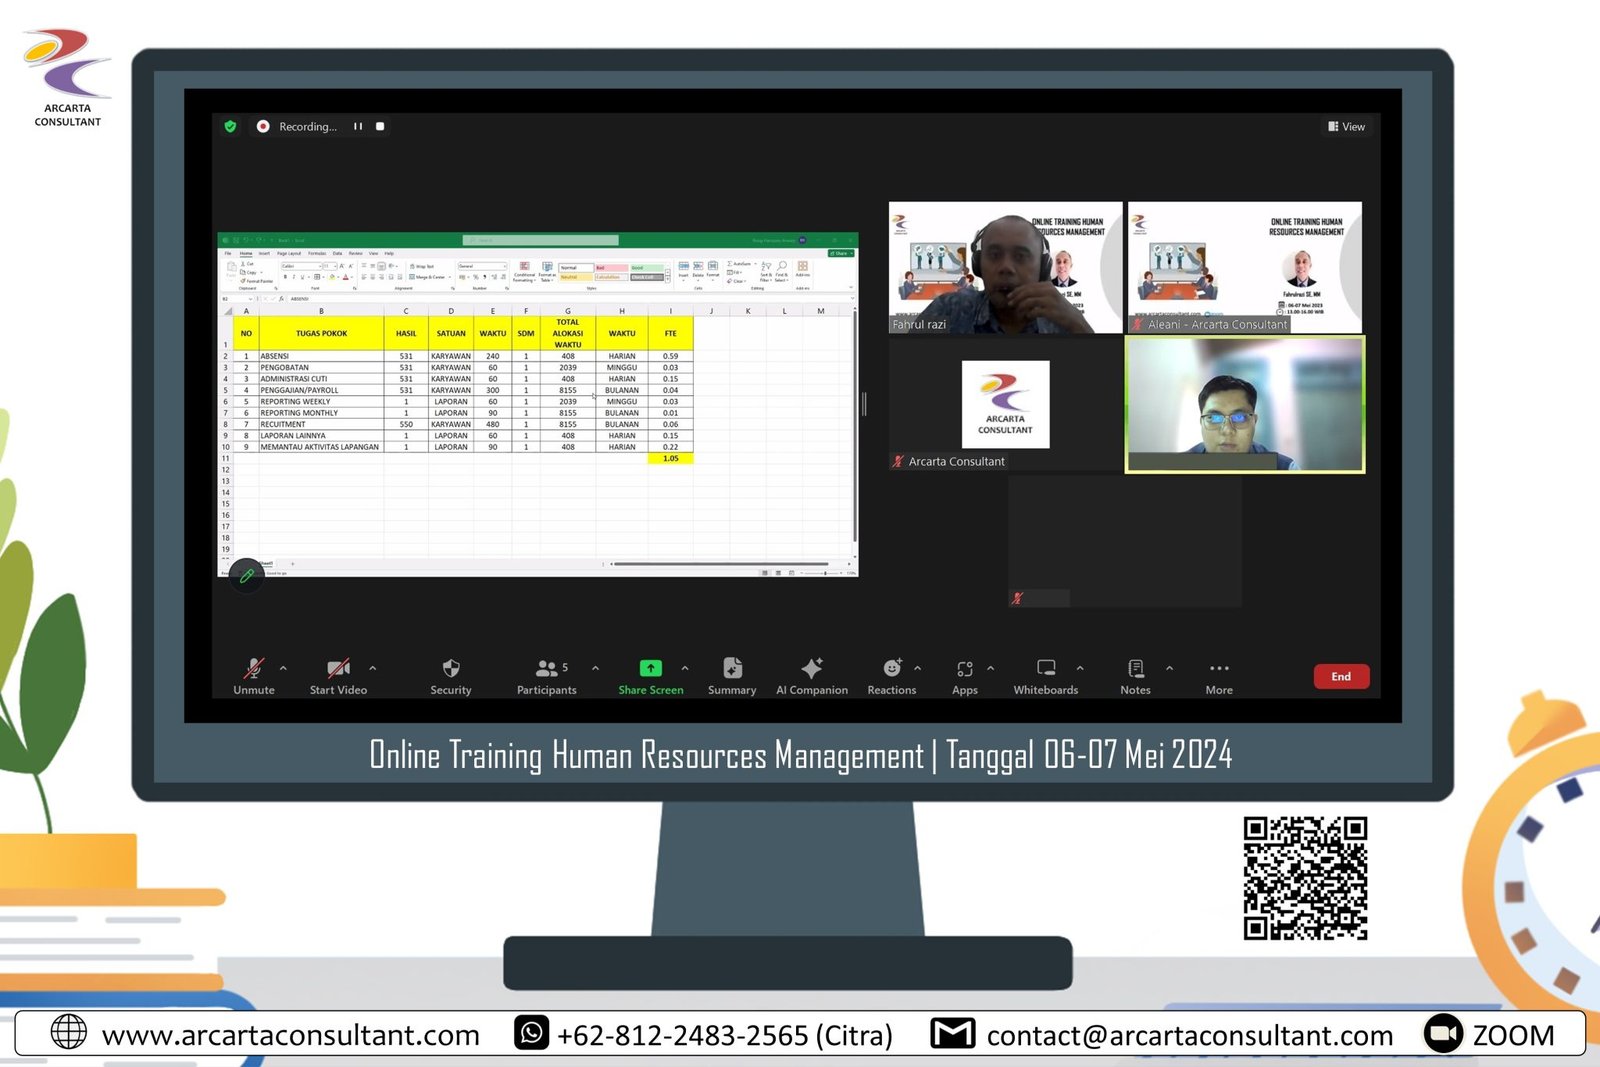Apply the Neutral cell style swatch
Screen dimensions: 1600x1067
pyautogui.click(x=576, y=277)
